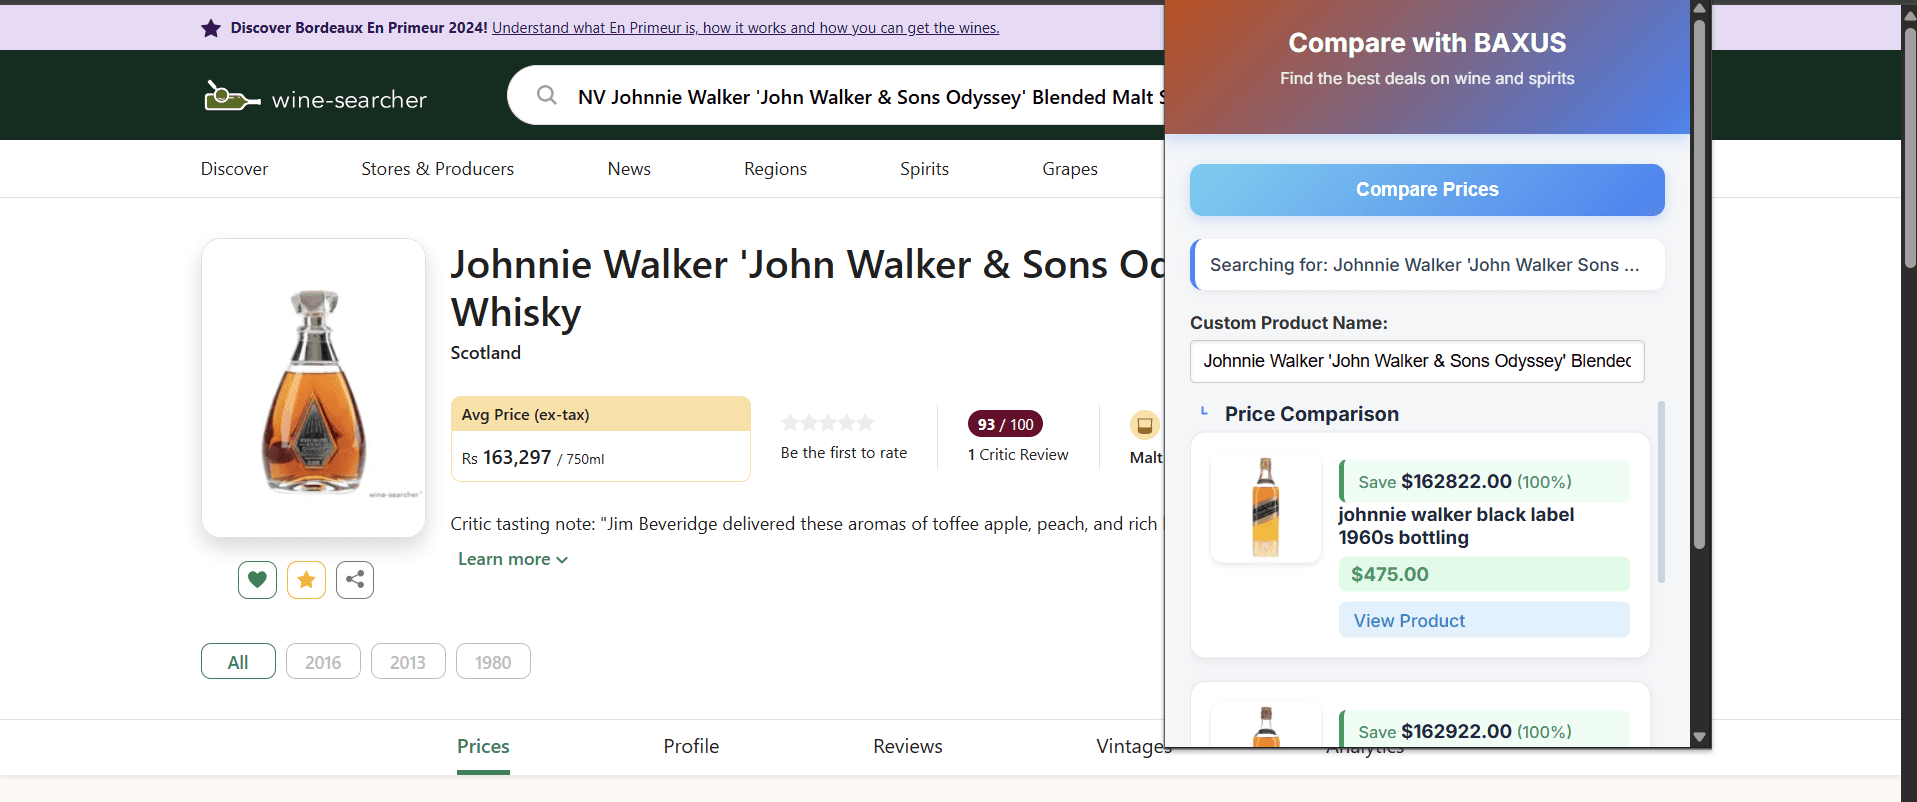The height and width of the screenshot is (802, 1917).
Task: Open the Spirits navigation menu
Action: click(x=924, y=169)
